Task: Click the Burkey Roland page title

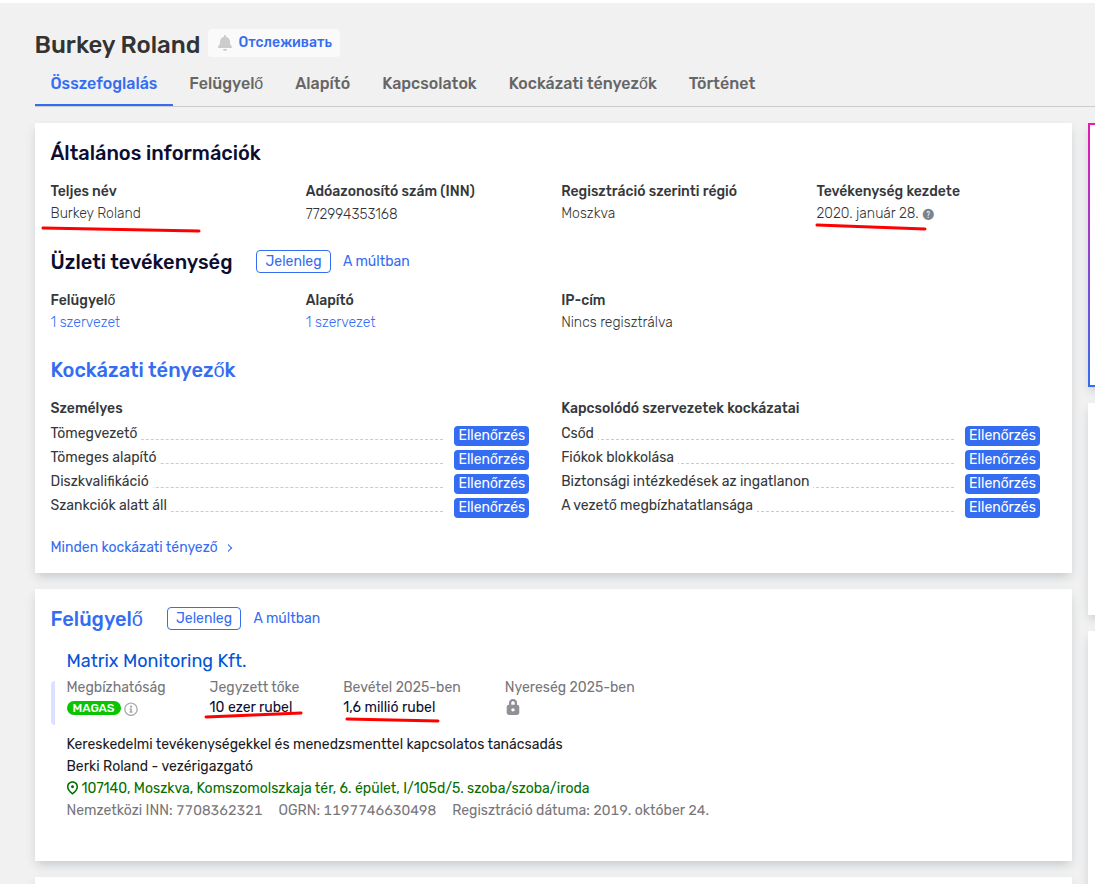Action: point(117,45)
